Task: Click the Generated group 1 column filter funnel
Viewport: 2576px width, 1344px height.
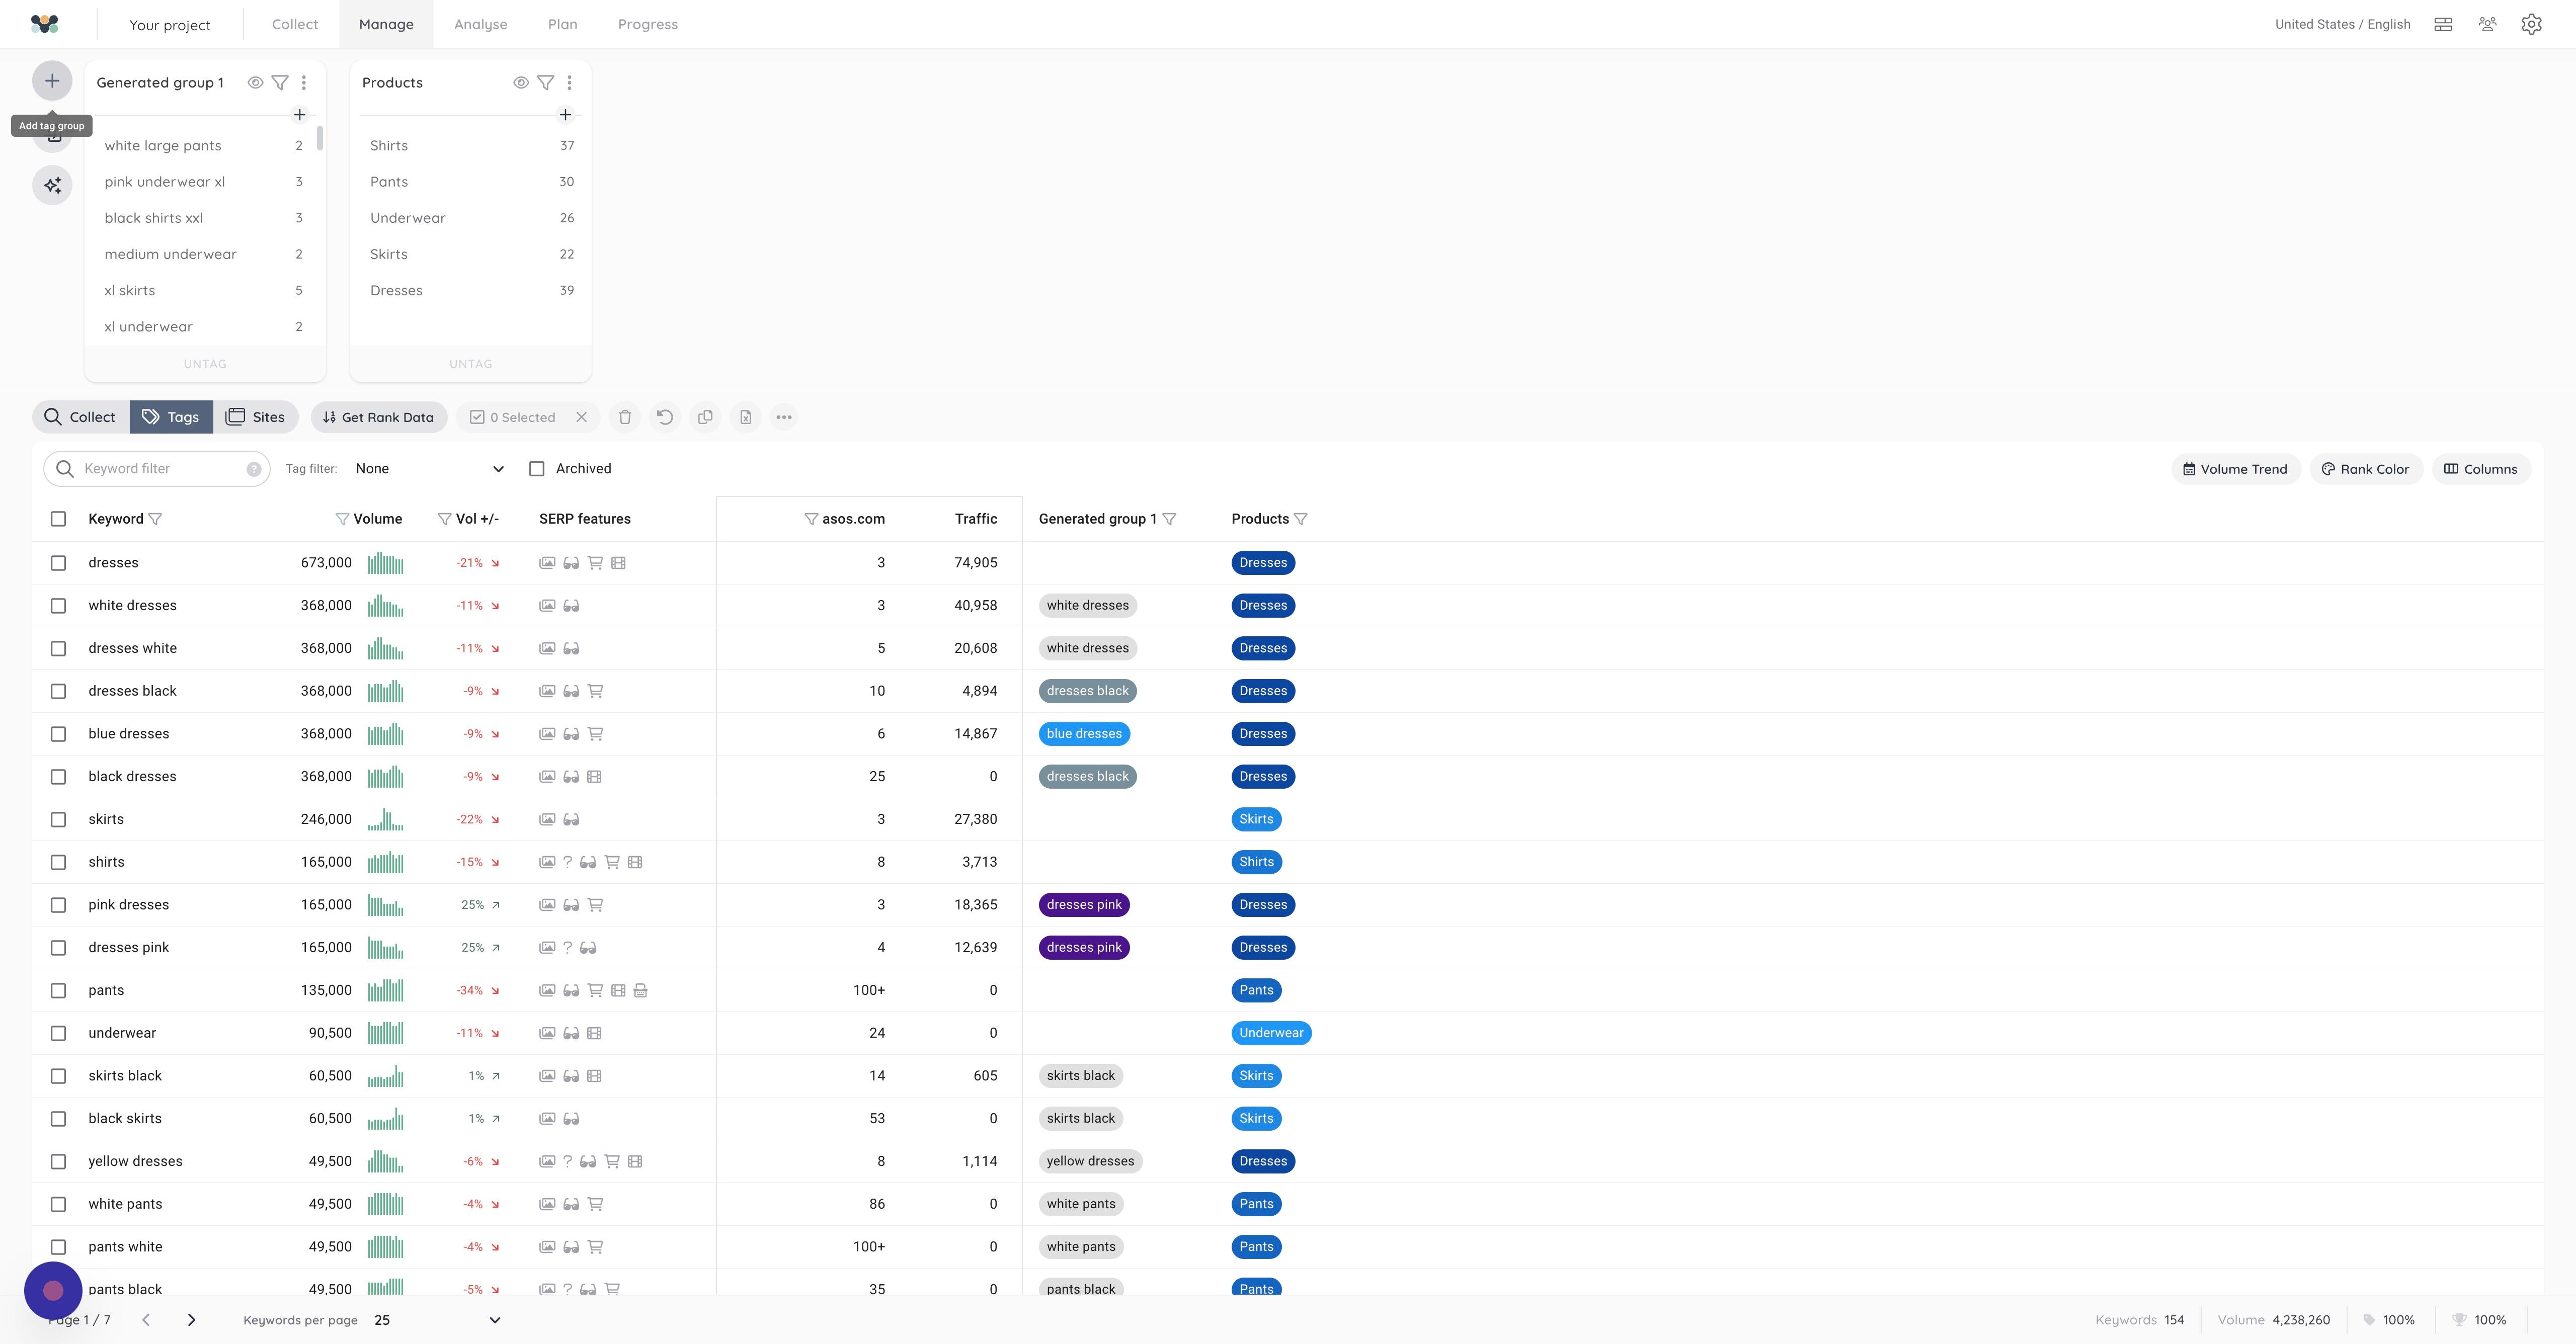Action: click(x=1169, y=519)
